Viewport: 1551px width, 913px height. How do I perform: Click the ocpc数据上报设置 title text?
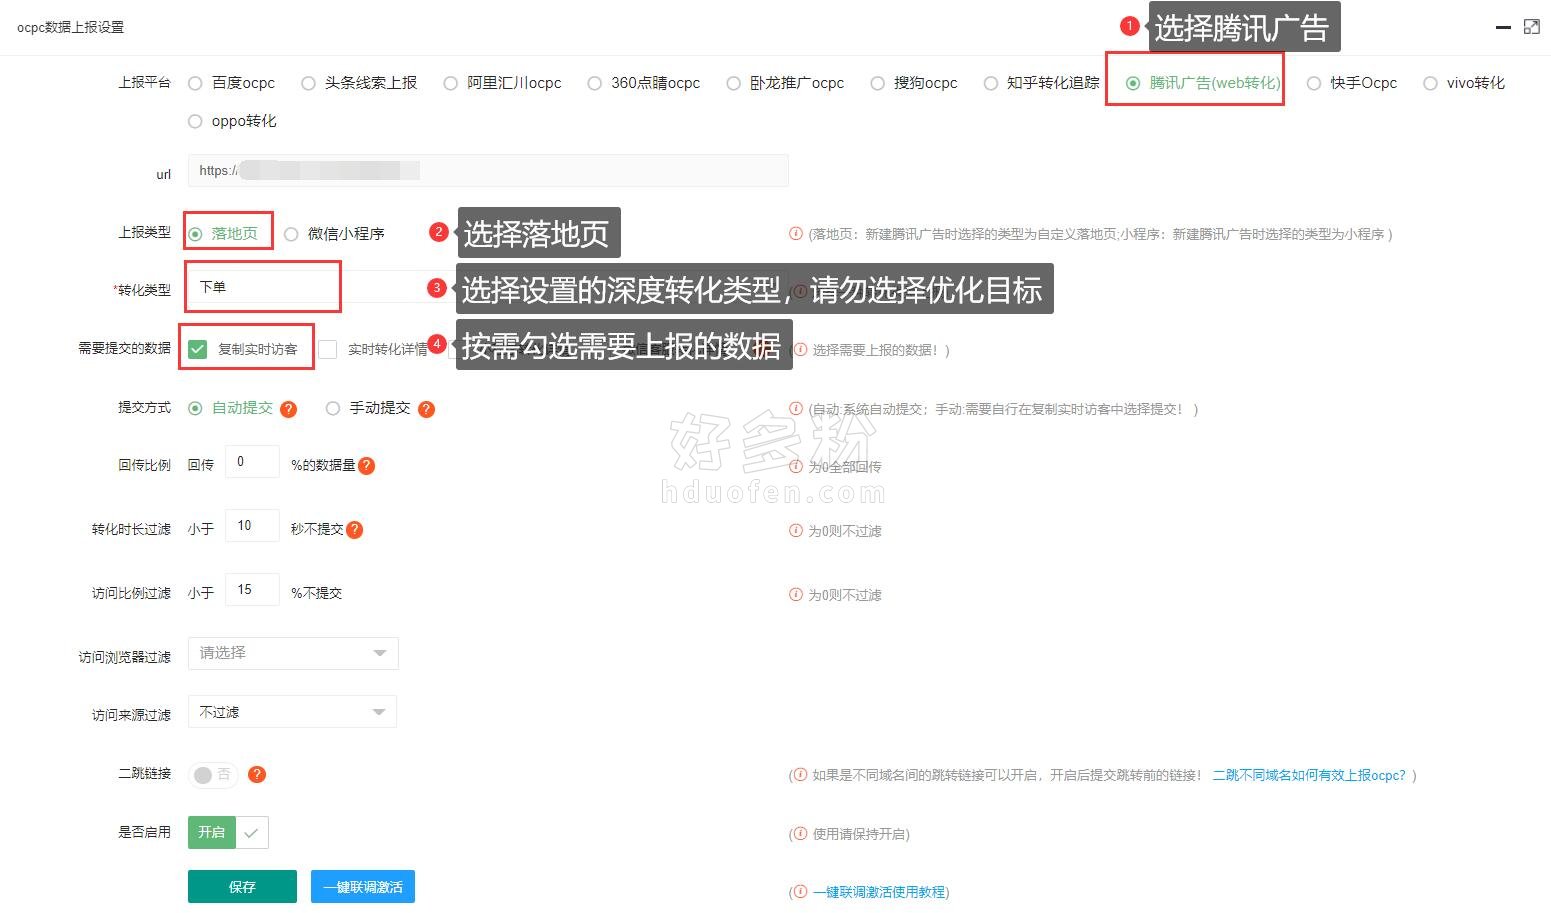(71, 27)
